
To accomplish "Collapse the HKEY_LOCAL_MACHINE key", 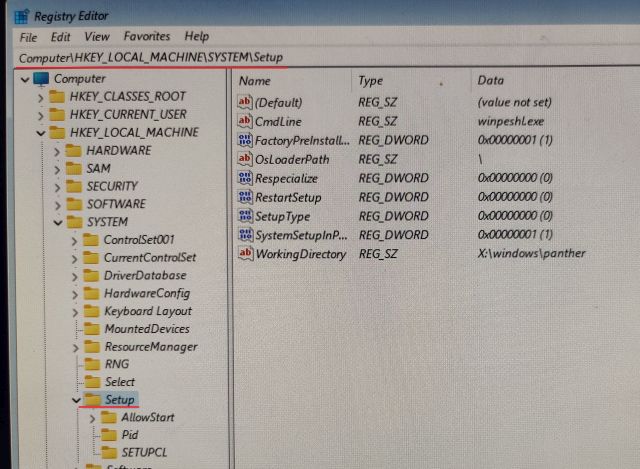I will point(40,133).
